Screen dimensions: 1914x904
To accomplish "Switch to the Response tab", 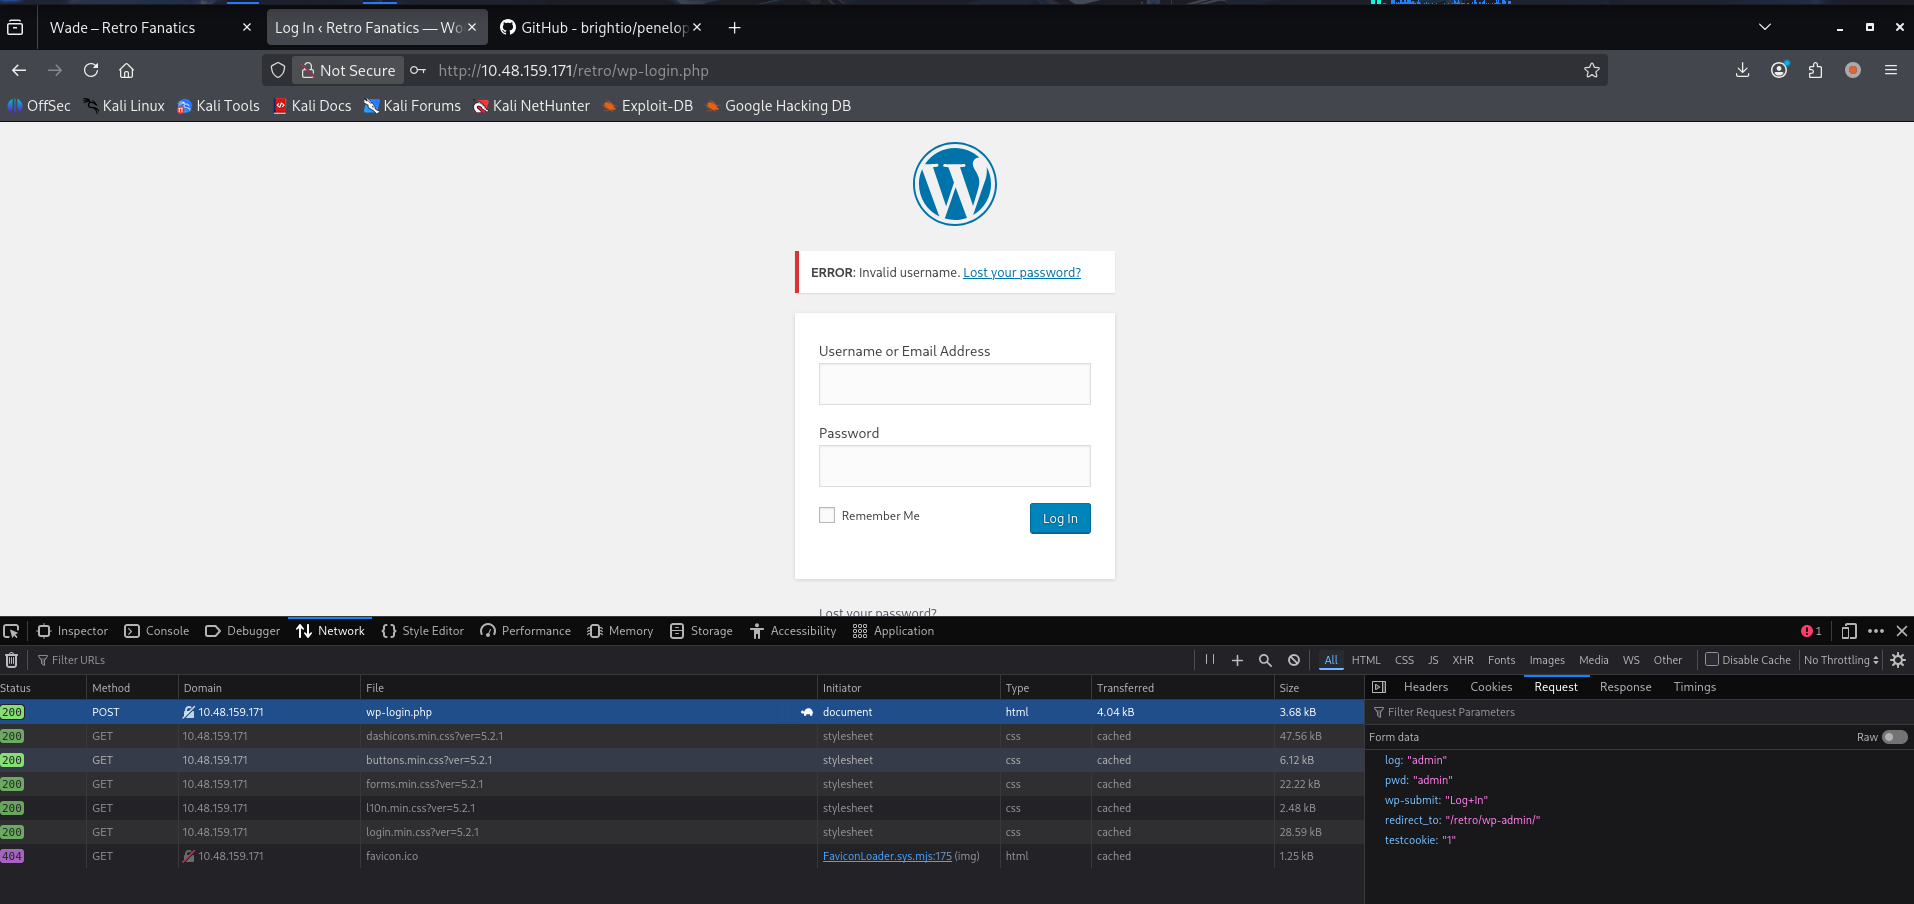I will click(1625, 687).
